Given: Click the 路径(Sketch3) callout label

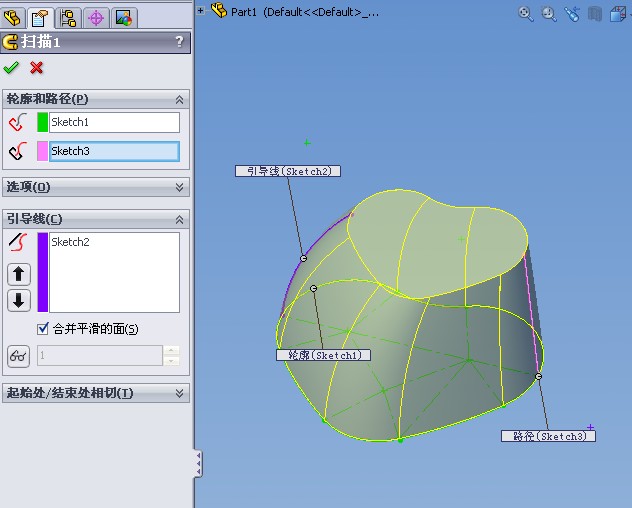Looking at the screenshot, I should [548, 436].
